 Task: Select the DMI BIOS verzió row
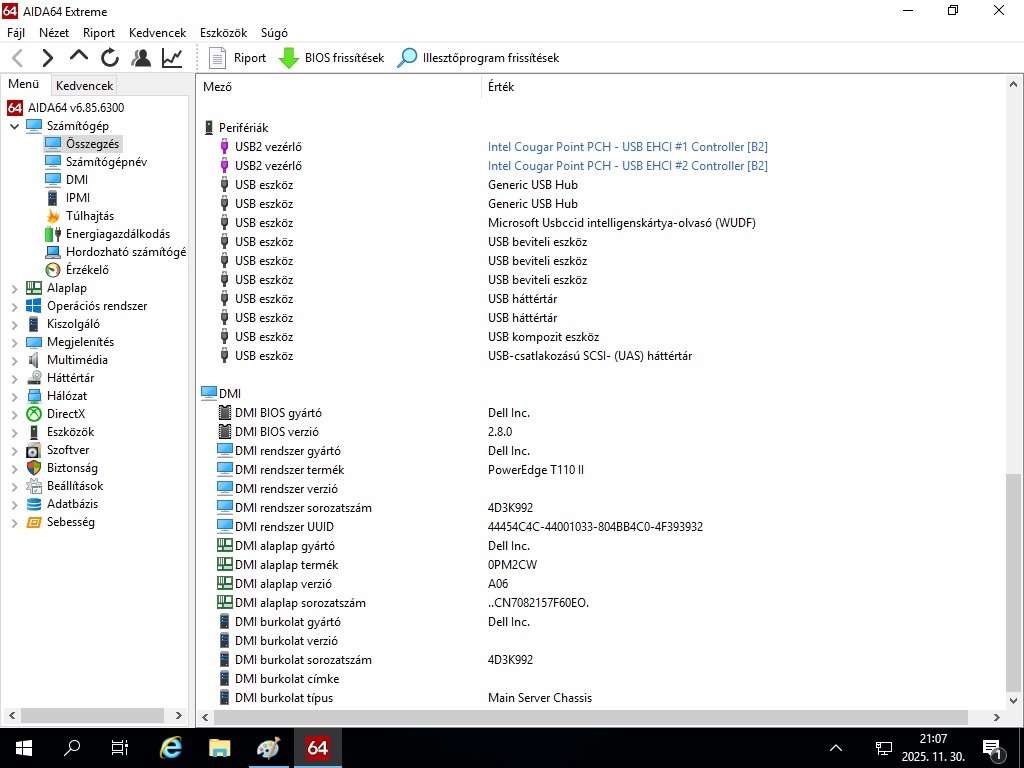point(601,432)
